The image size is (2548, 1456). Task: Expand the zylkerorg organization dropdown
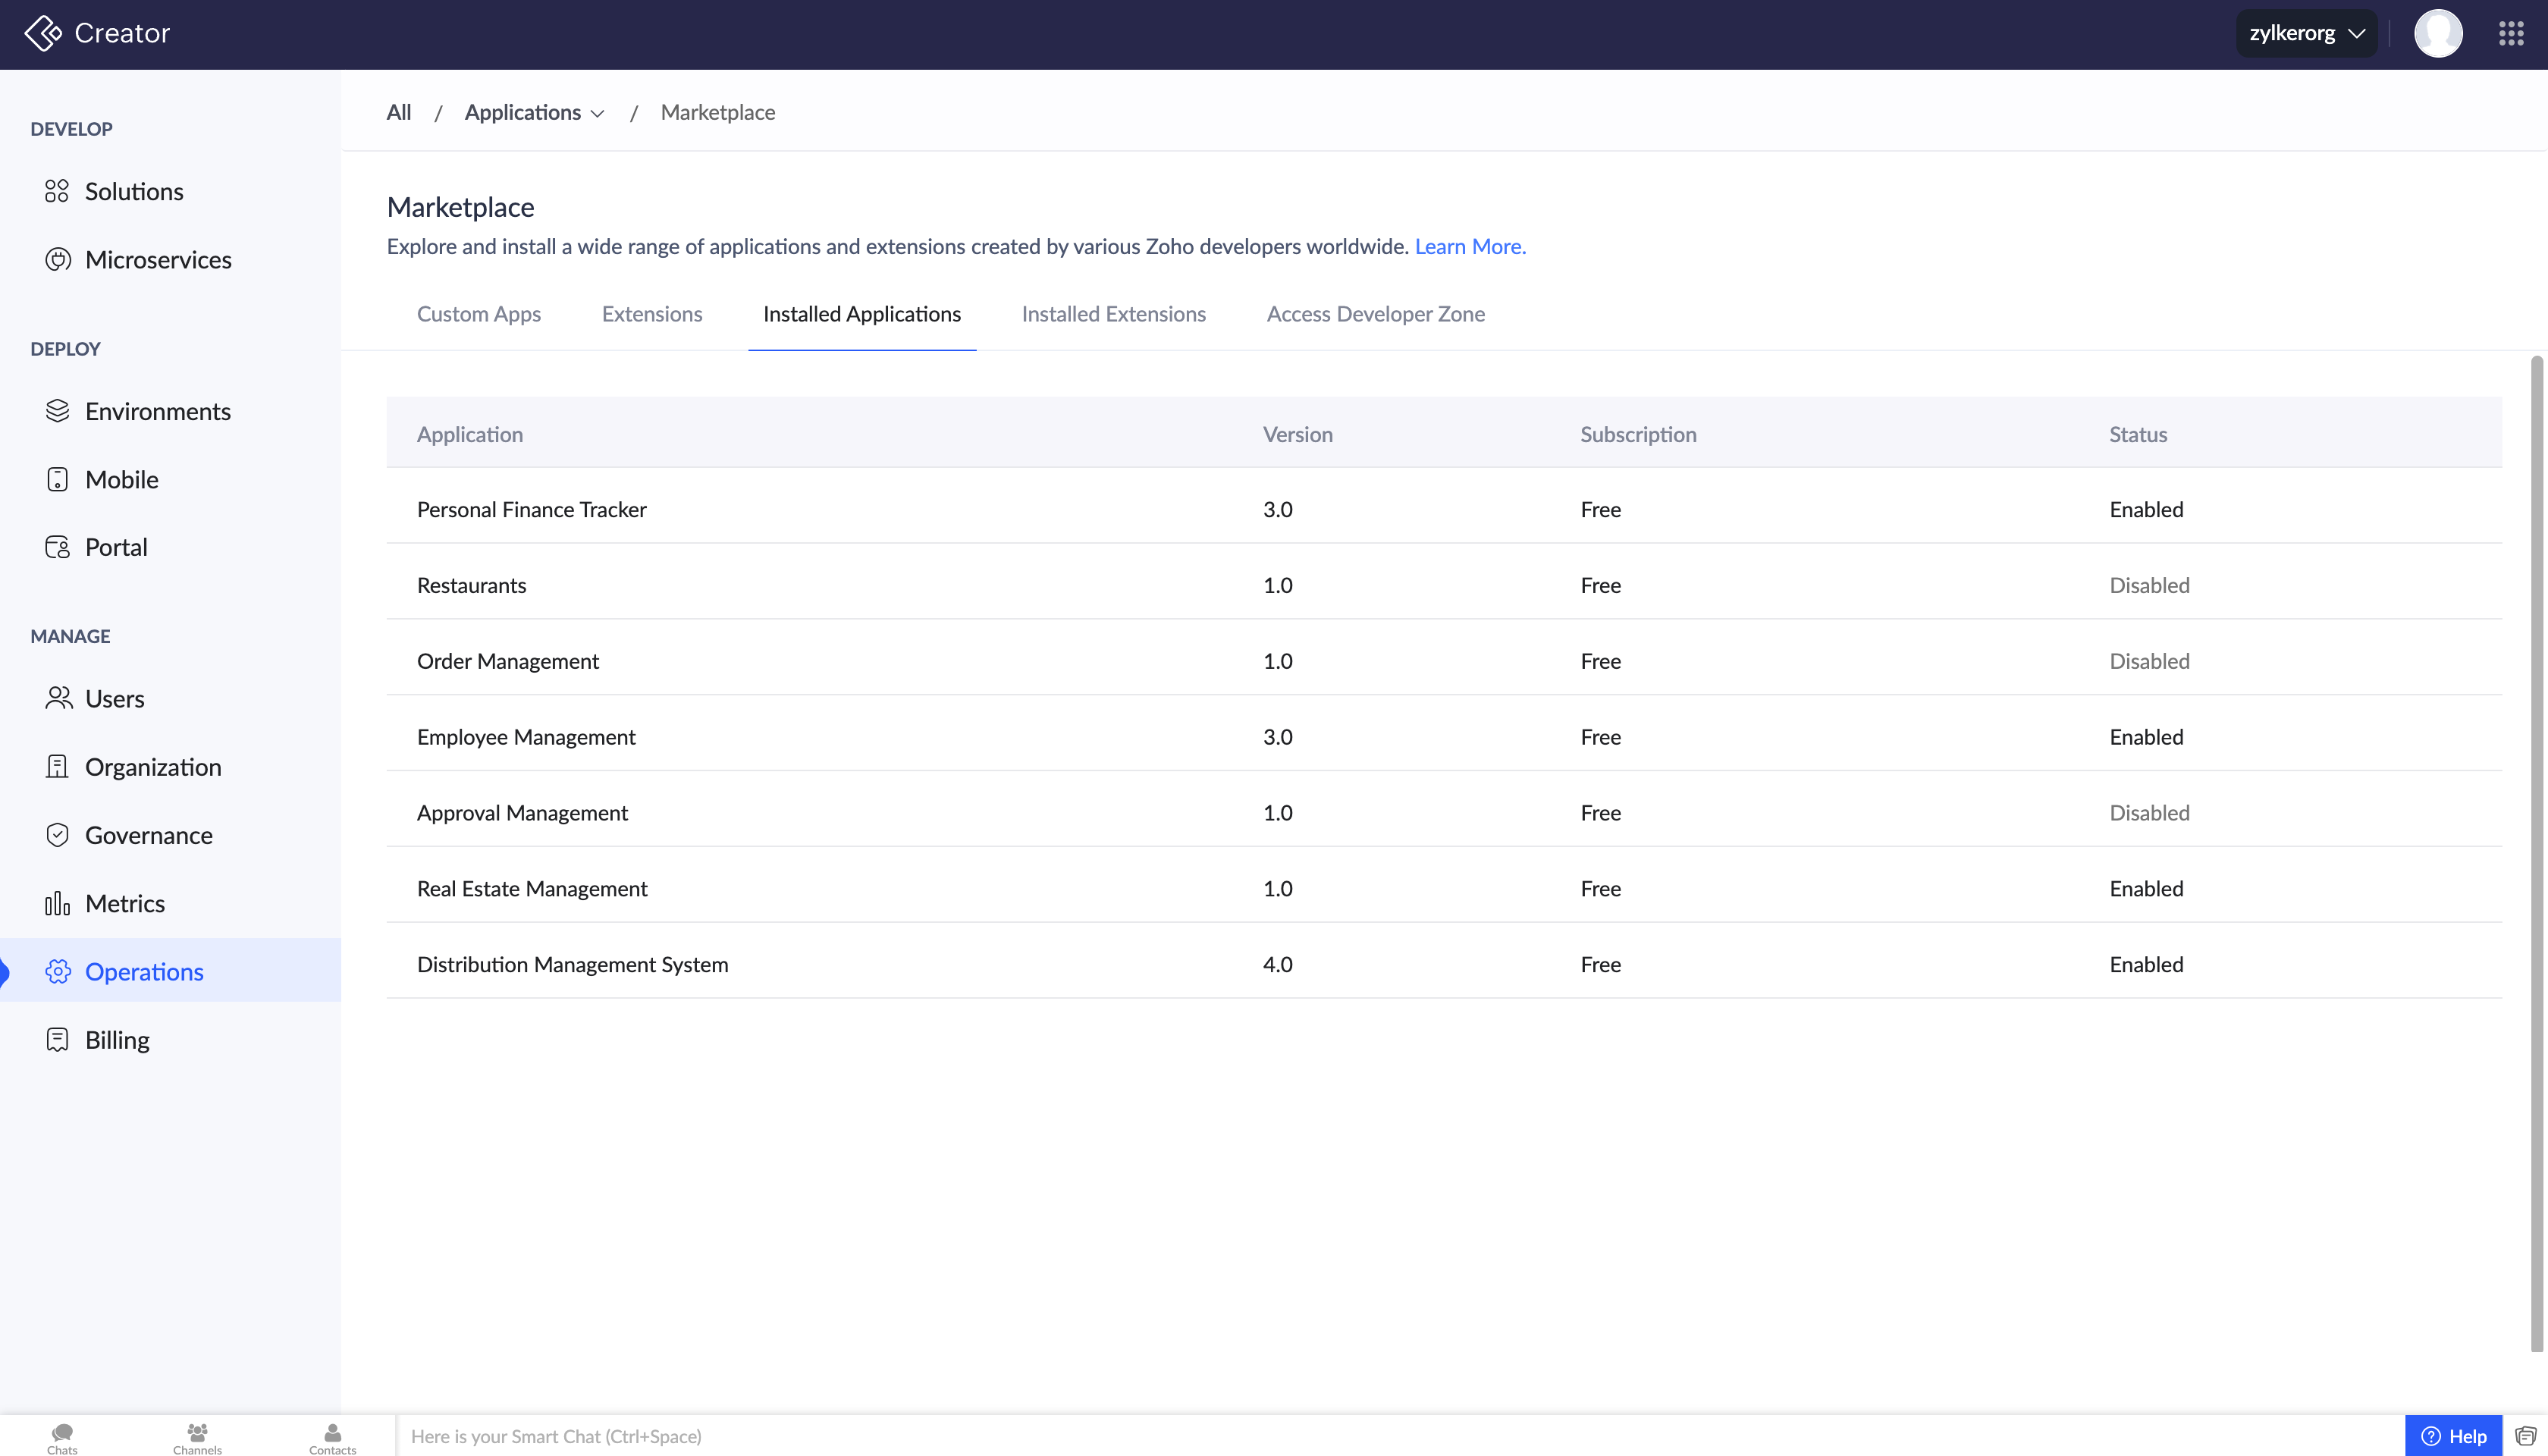pyautogui.click(x=2306, y=33)
